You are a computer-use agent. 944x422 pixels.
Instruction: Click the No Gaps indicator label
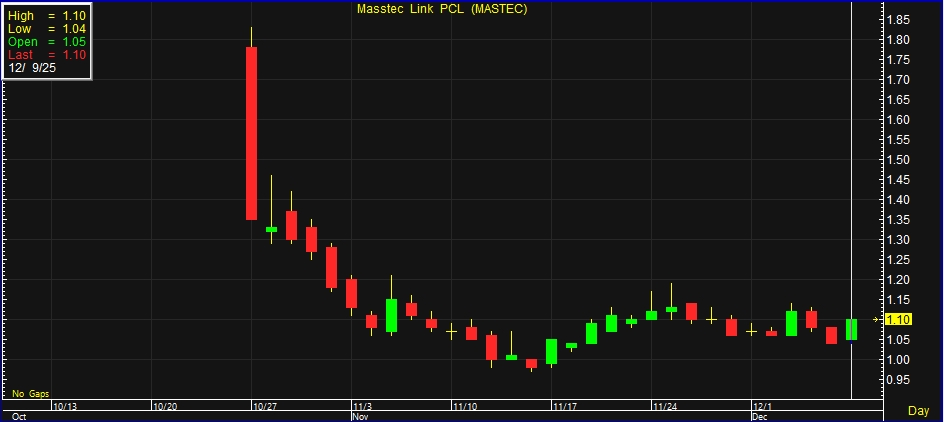coord(31,394)
